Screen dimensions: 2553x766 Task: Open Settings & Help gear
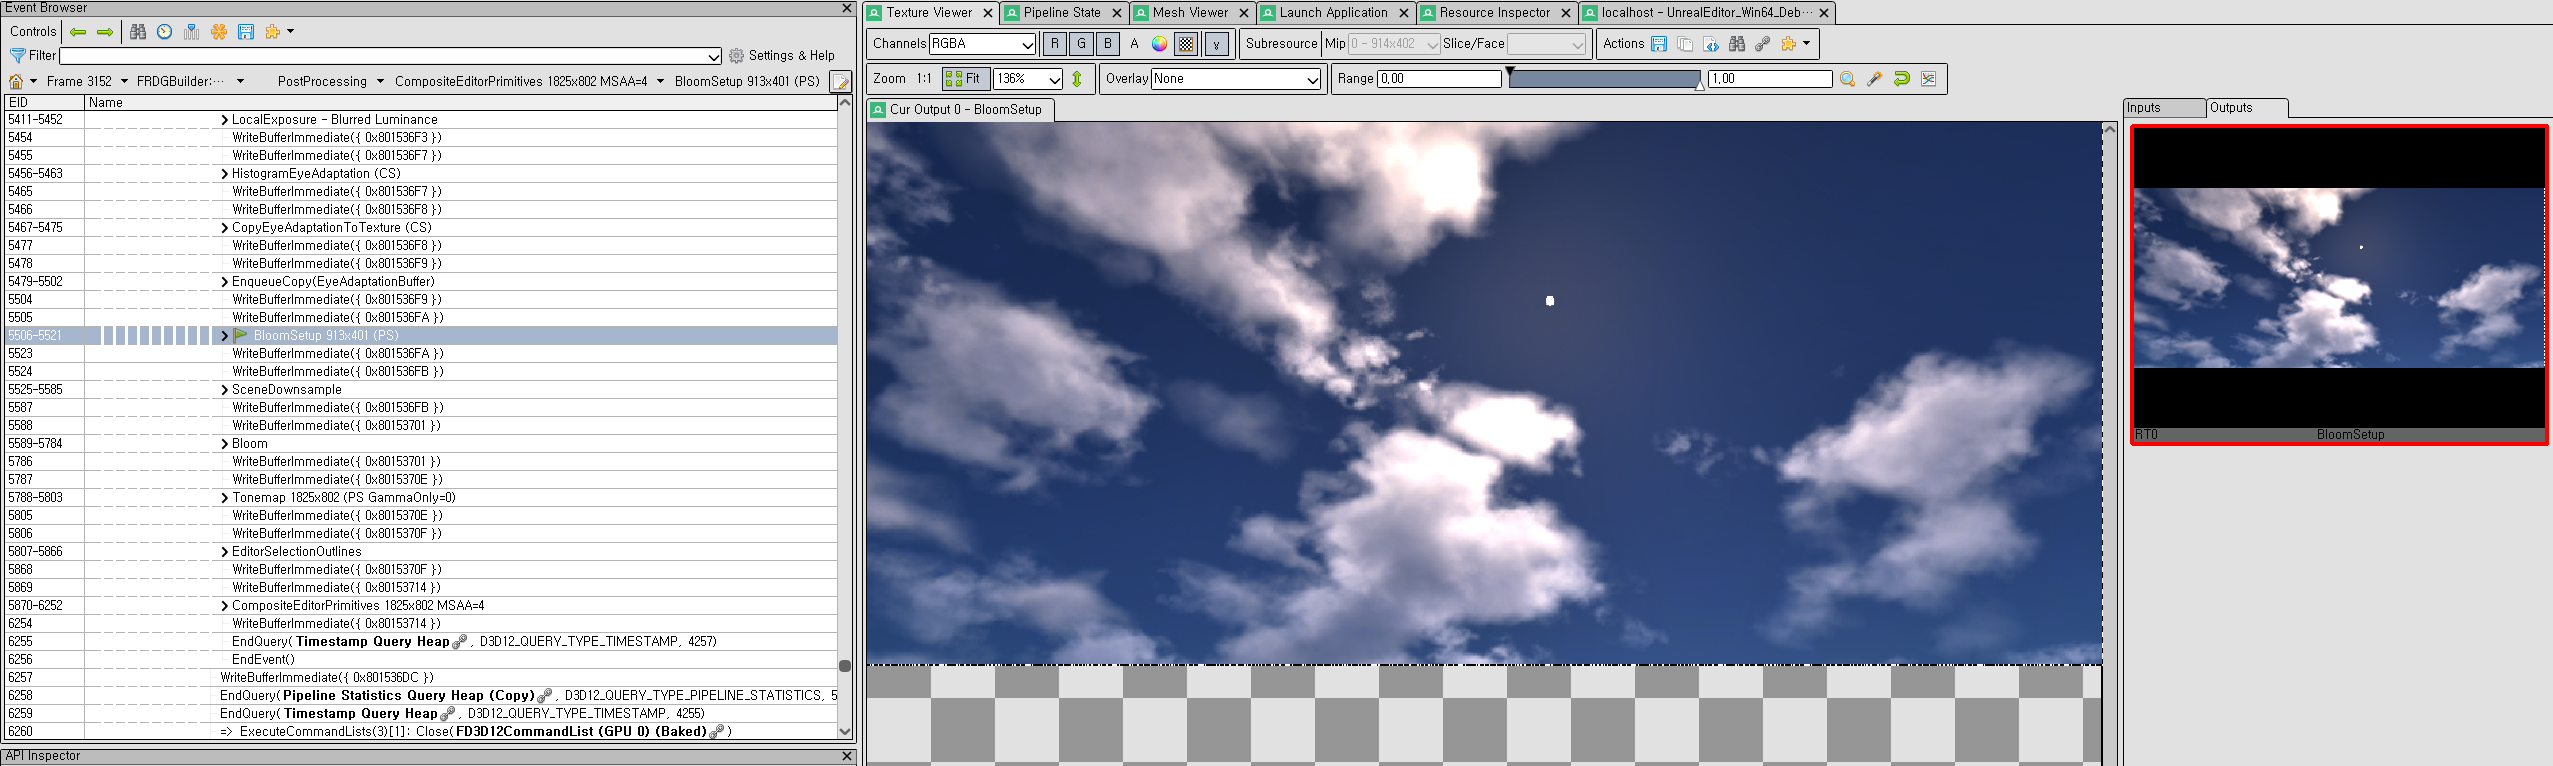(782, 56)
